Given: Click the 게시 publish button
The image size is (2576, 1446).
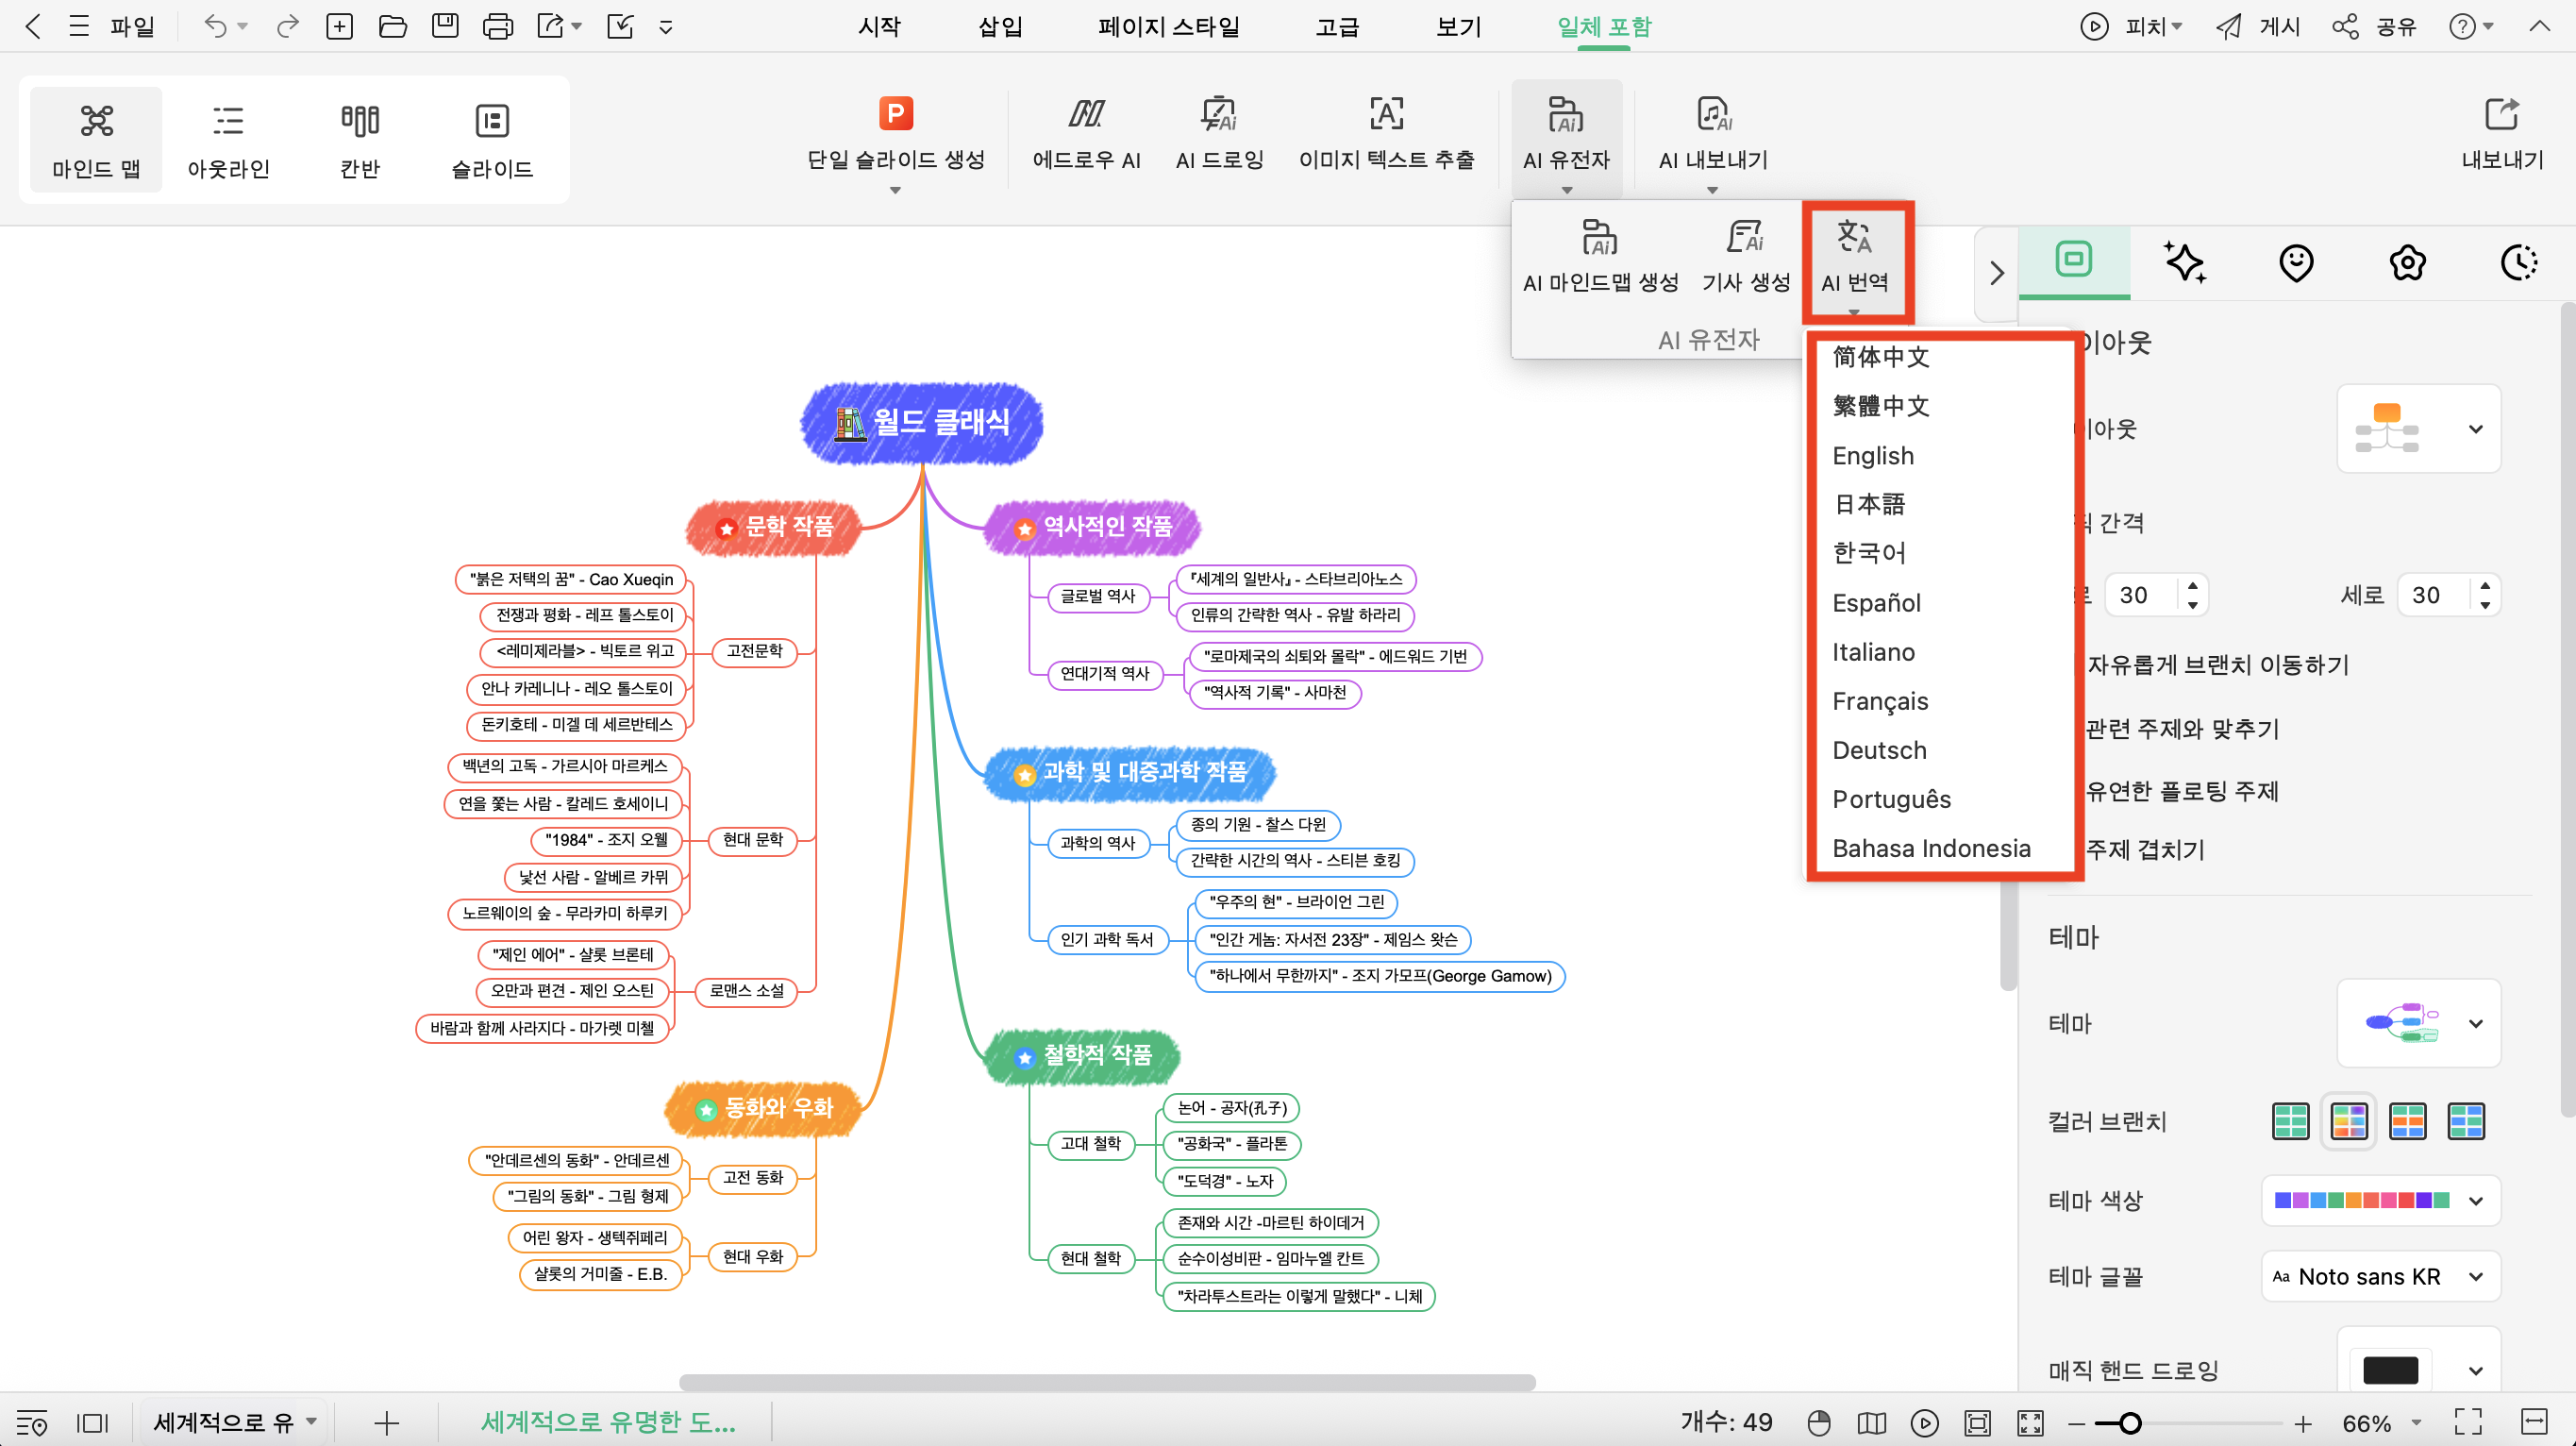Looking at the screenshot, I should (x=2258, y=26).
